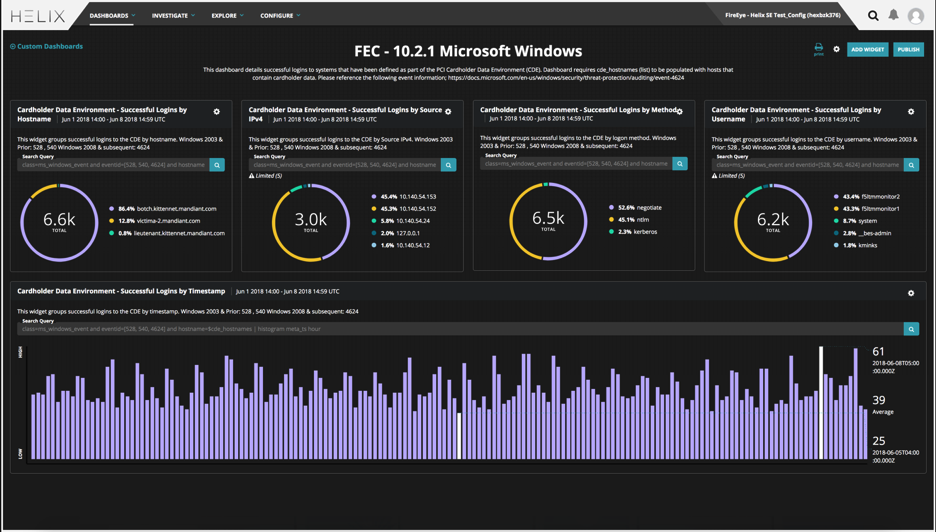Run search in Timestamp widget query
Screen dimensions: 936x532
point(911,329)
